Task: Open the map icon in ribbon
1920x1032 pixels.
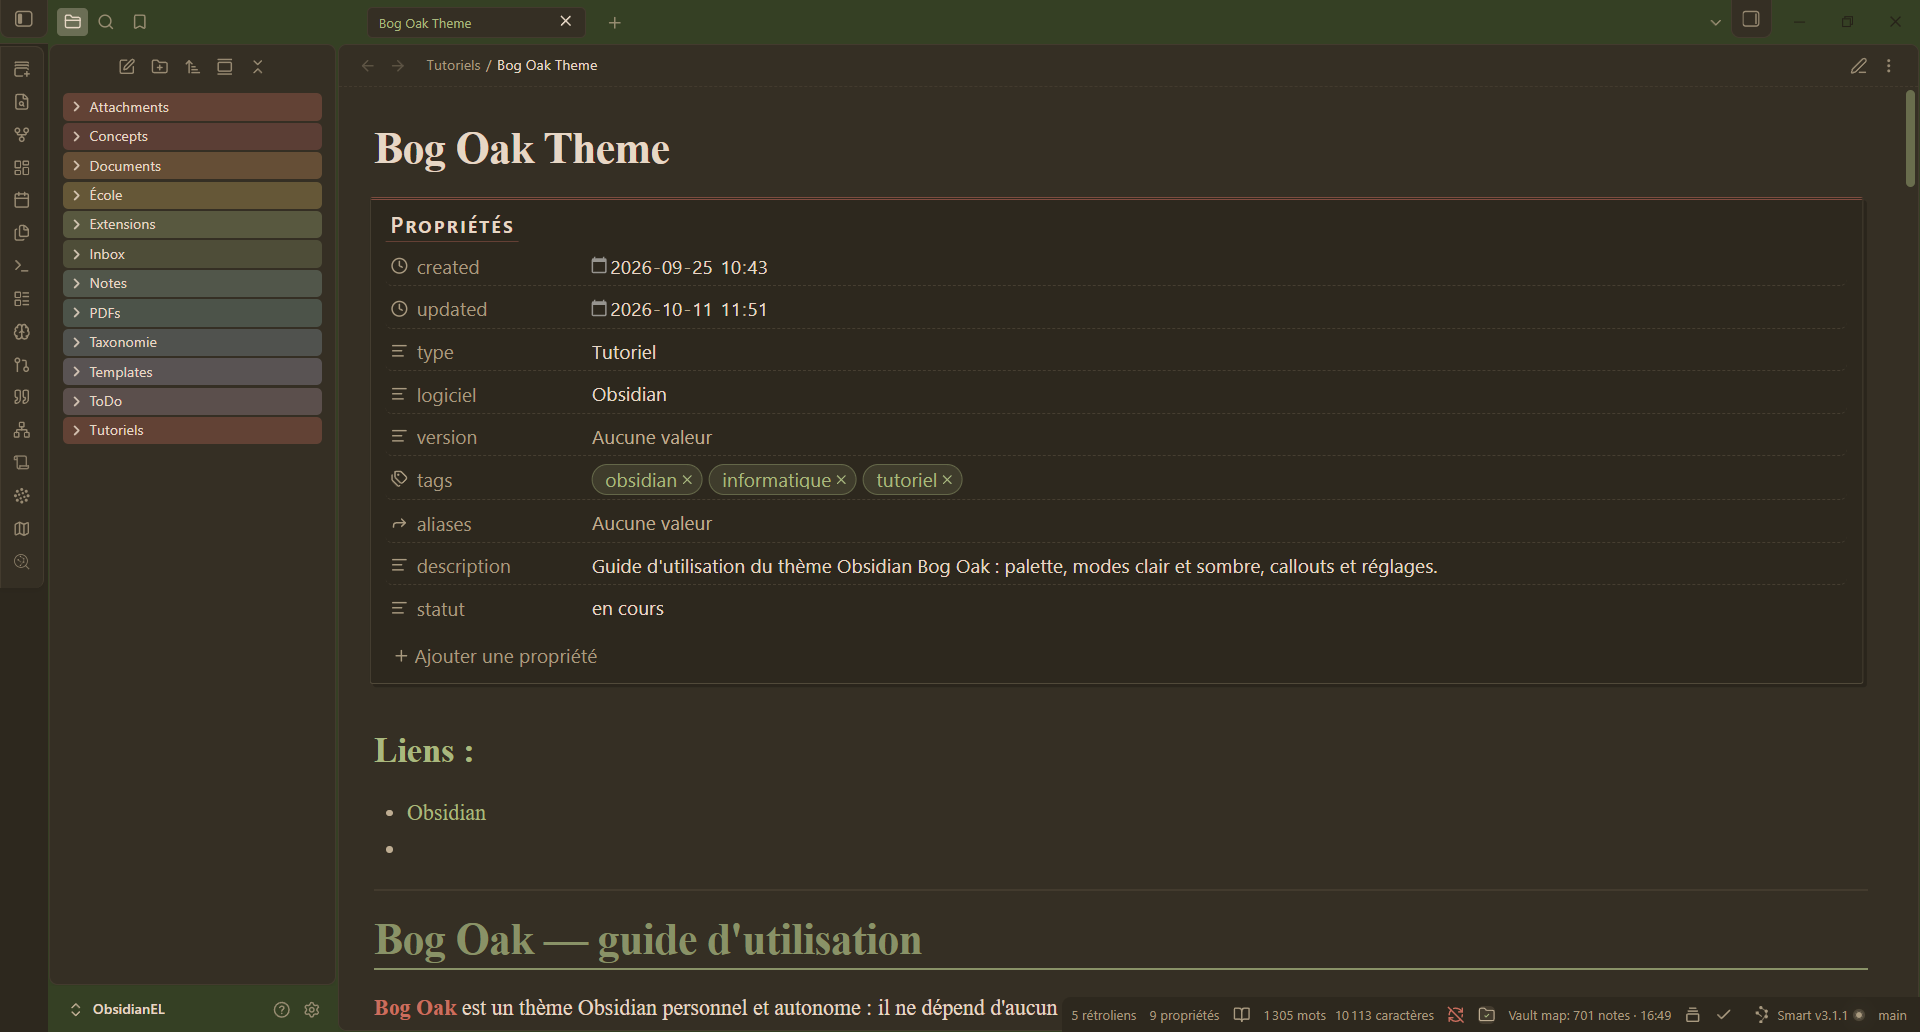Action: coord(22,529)
